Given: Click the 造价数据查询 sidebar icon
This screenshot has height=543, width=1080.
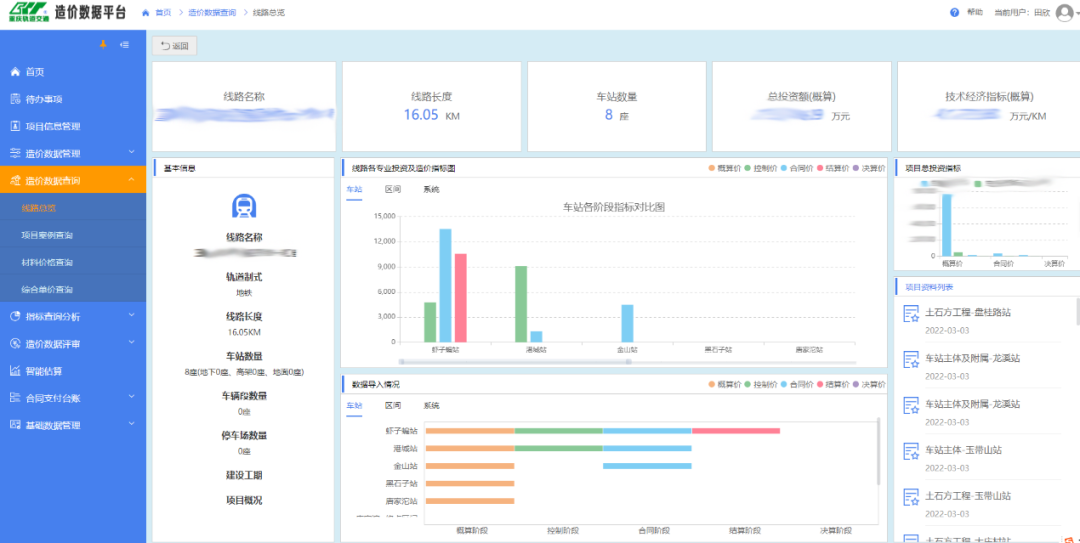Looking at the screenshot, I should coord(15,181).
